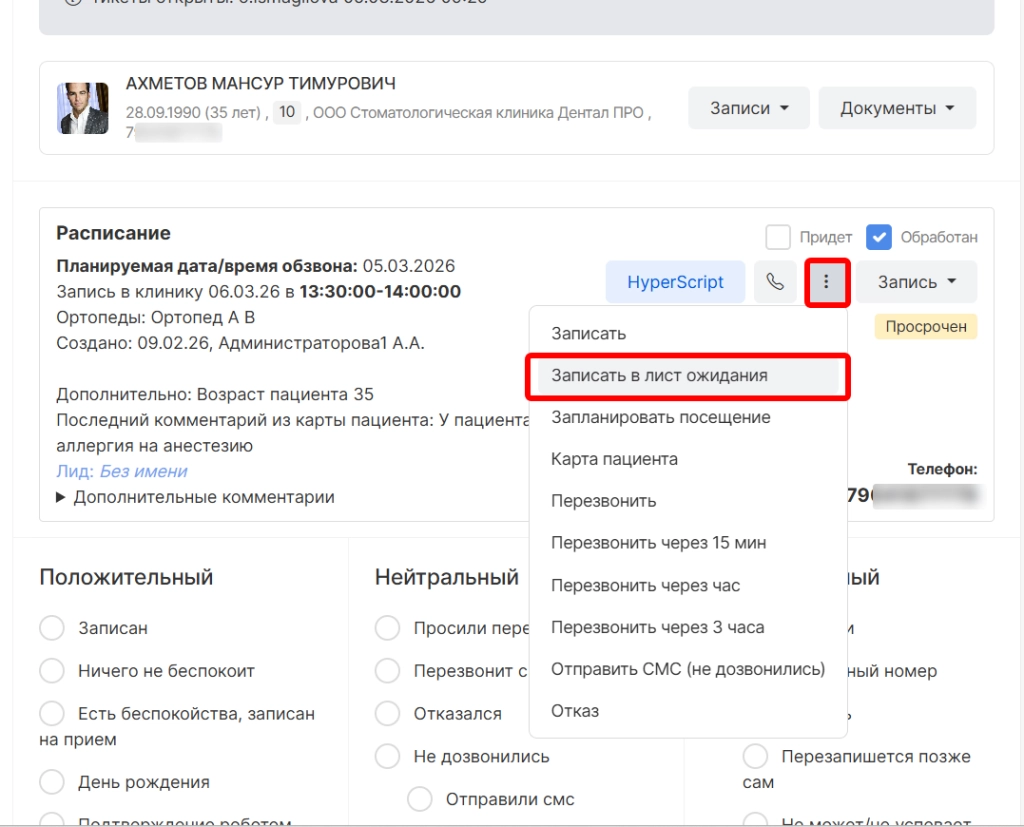Image resolution: width=1024 pixels, height=827 pixels.
Task: Click the patient avatar photo
Action: [83, 108]
